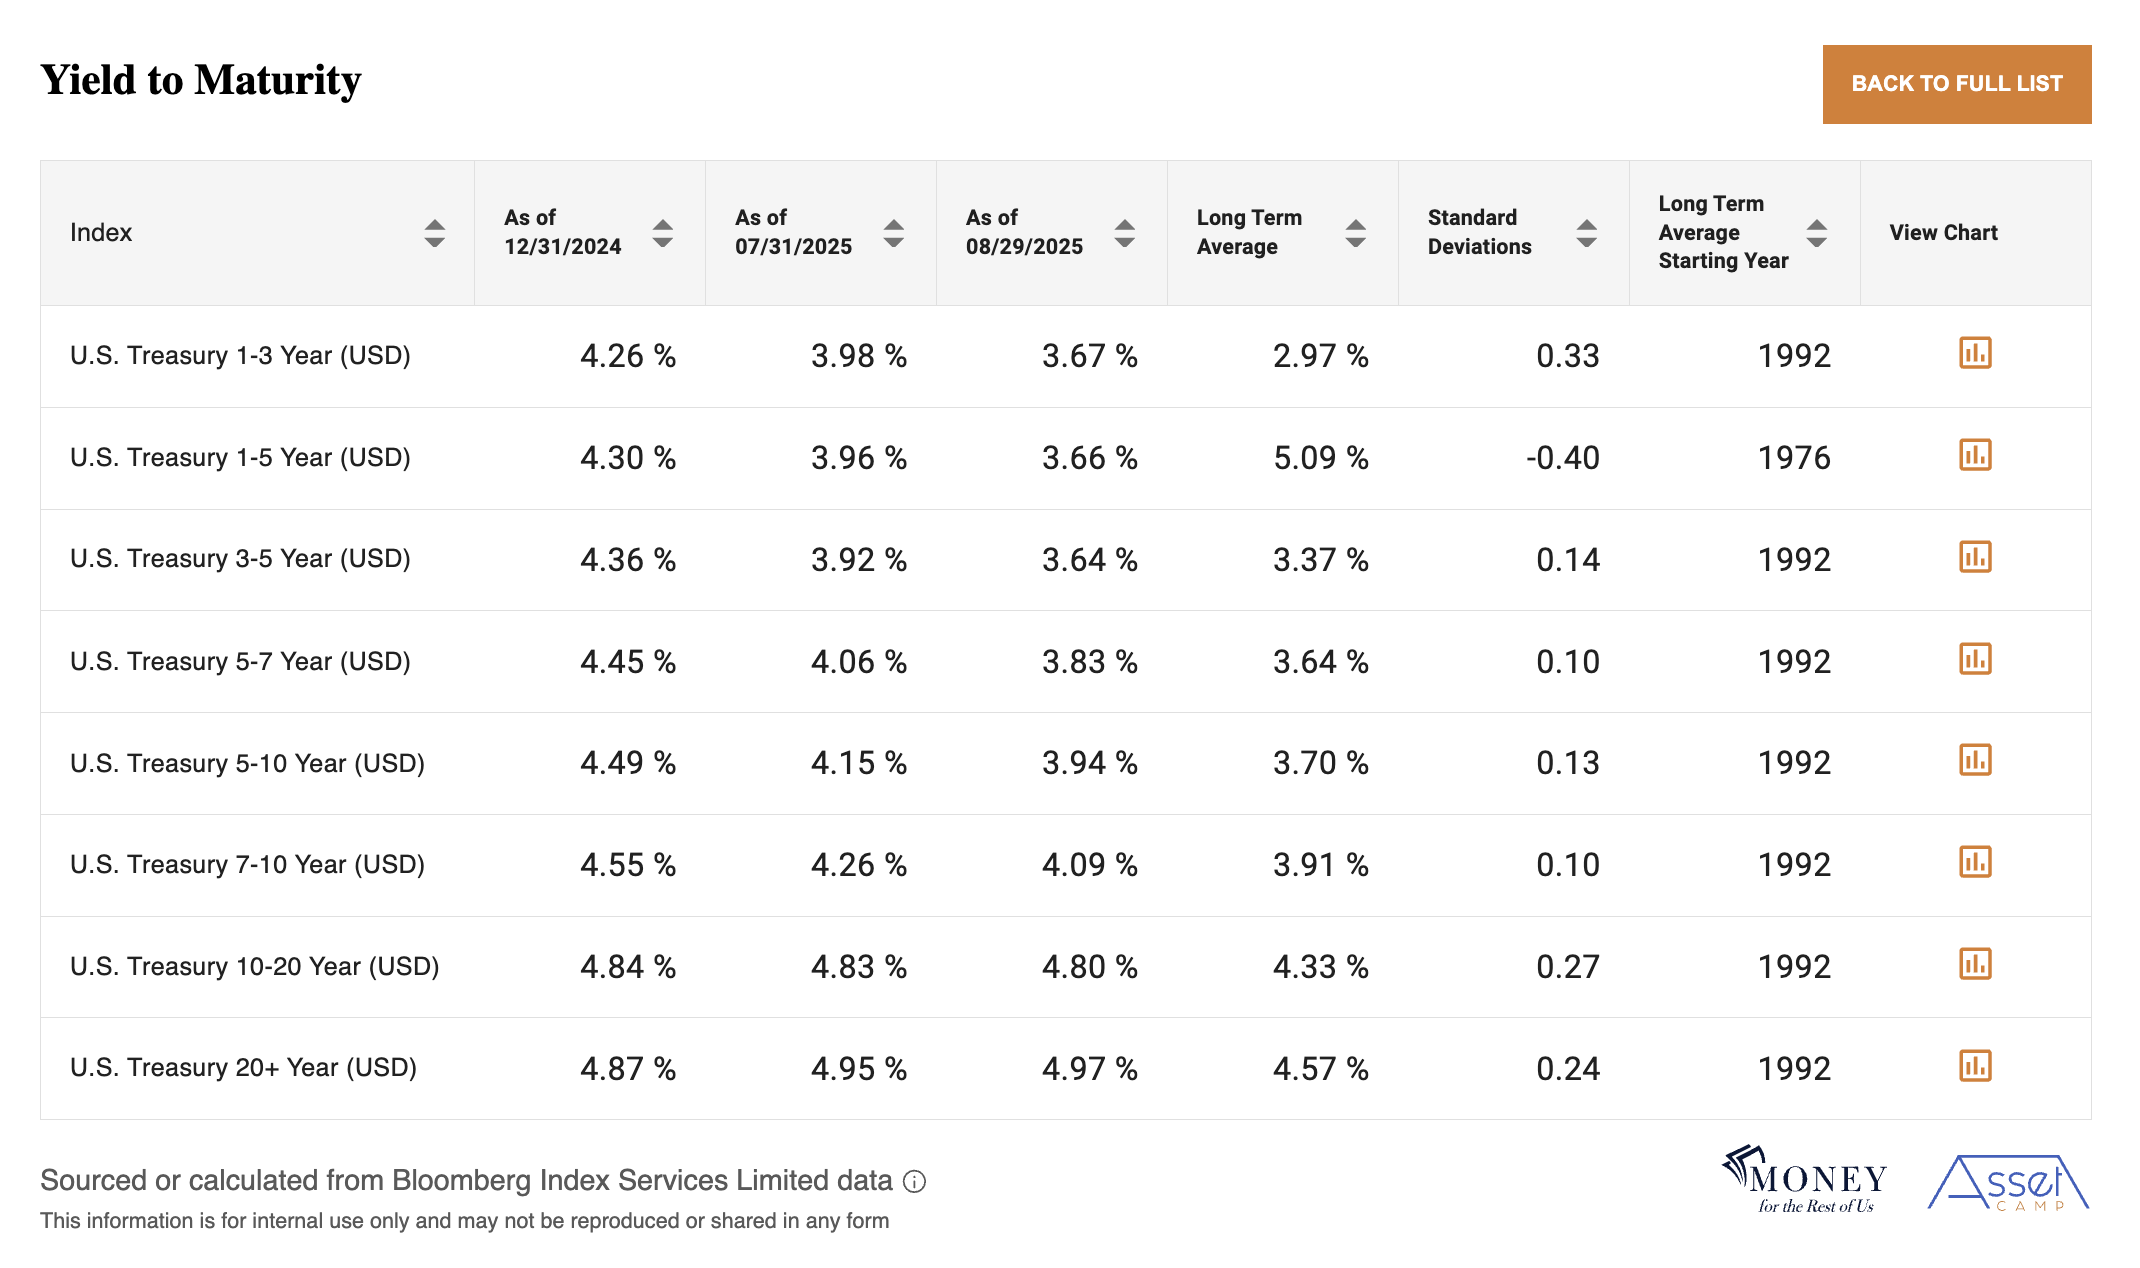Sort by Long Term Average Starting Year
Viewport: 2140px width, 1268px height.
click(1816, 233)
